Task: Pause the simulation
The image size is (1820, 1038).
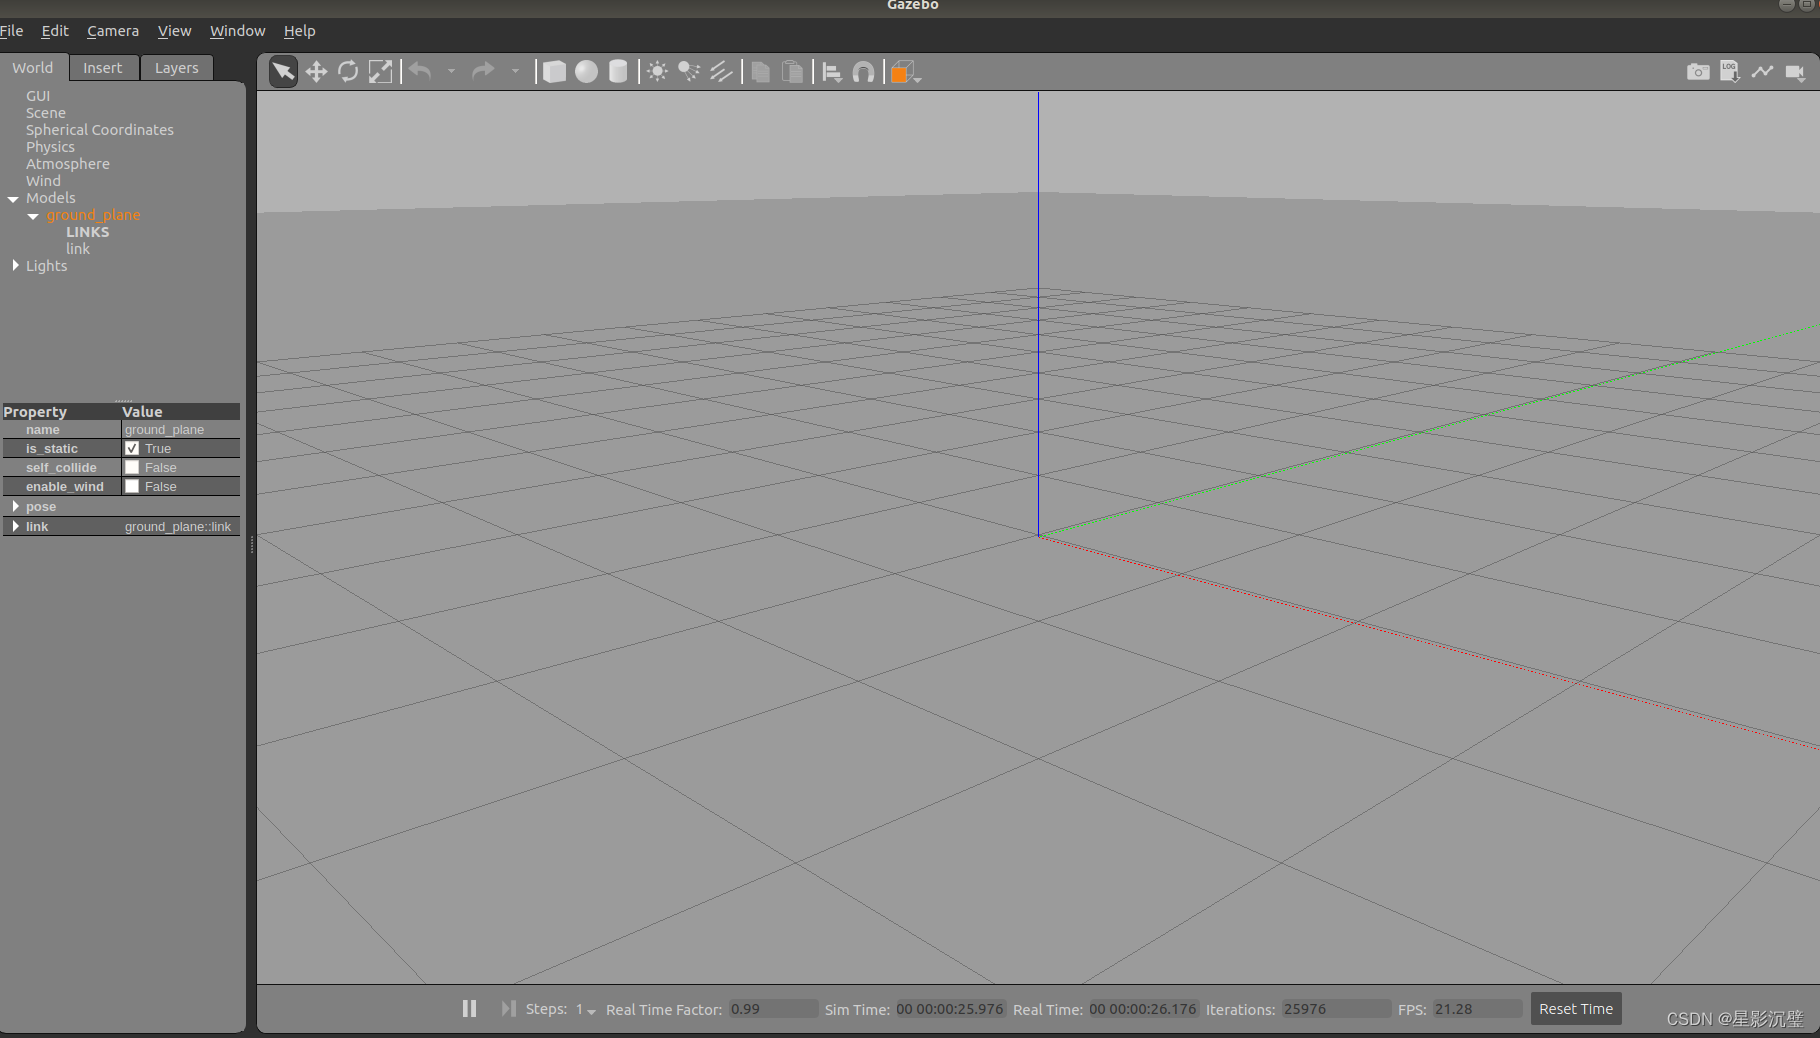Action: click(469, 1009)
